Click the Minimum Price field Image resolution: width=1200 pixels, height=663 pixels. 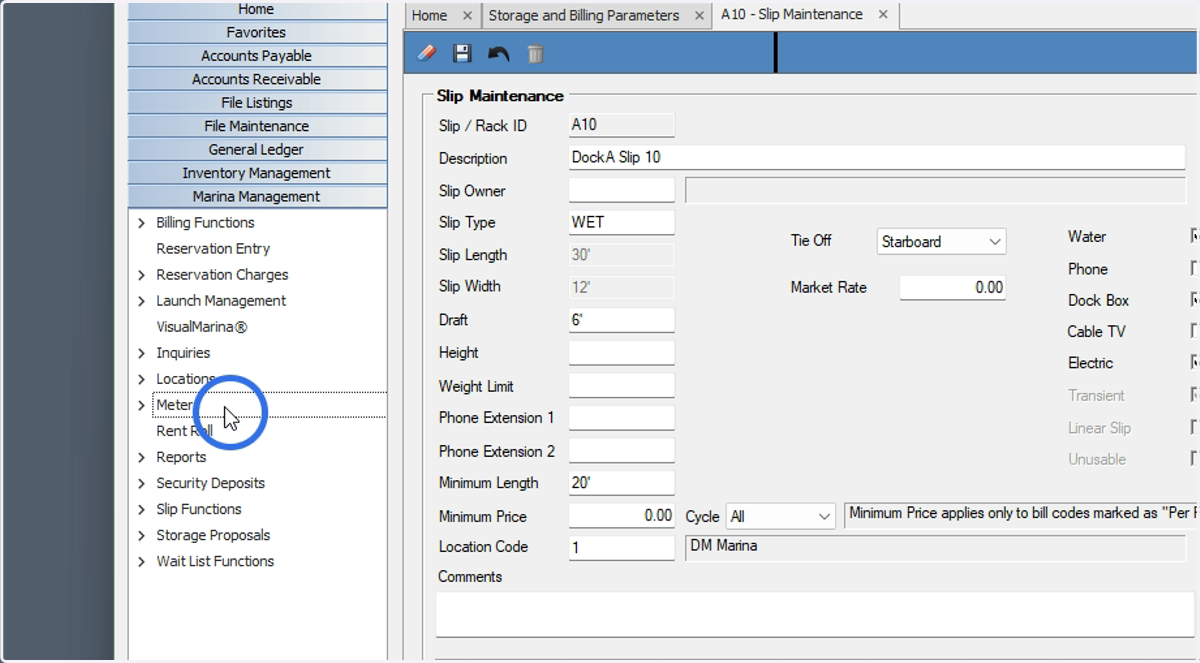coord(622,516)
